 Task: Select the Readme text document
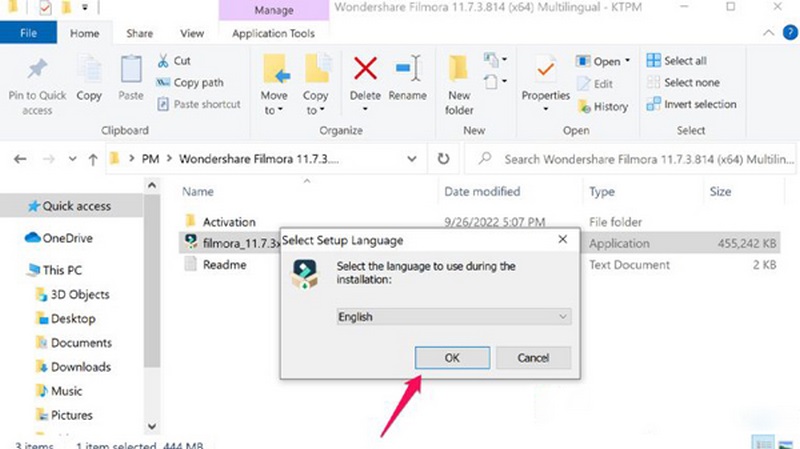click(480, 265)
